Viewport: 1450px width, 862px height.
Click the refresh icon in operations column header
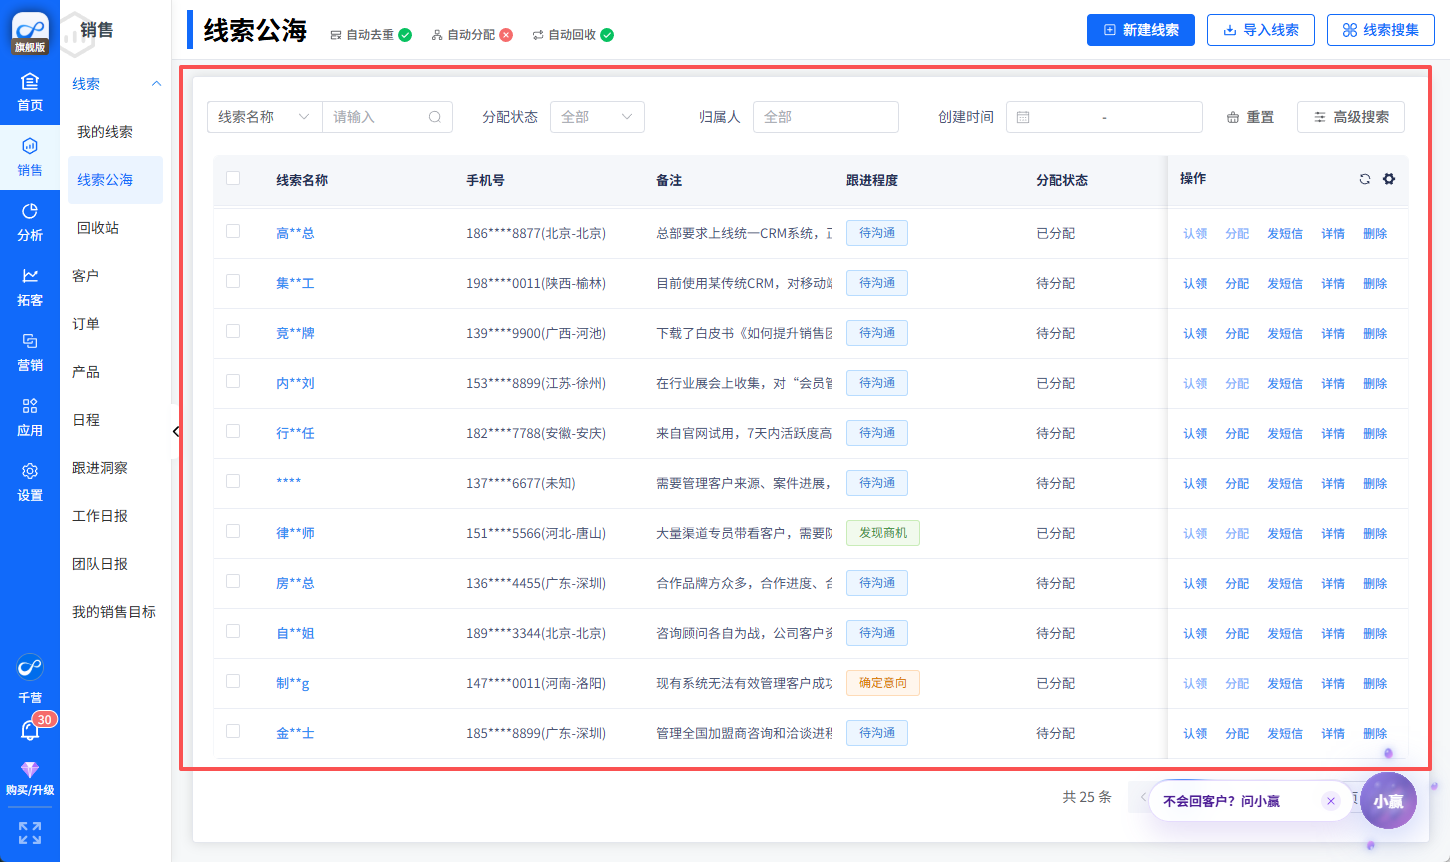(1365, 179)
